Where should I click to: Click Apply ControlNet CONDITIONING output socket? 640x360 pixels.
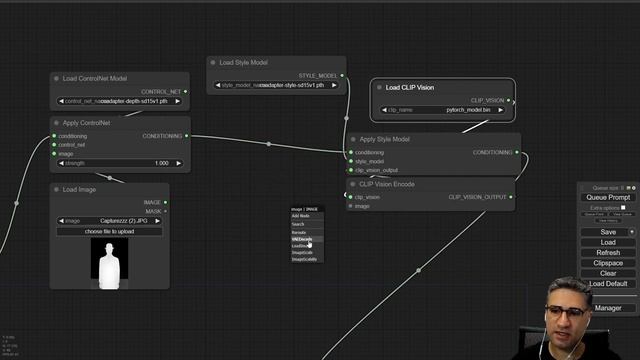[187, 136]
